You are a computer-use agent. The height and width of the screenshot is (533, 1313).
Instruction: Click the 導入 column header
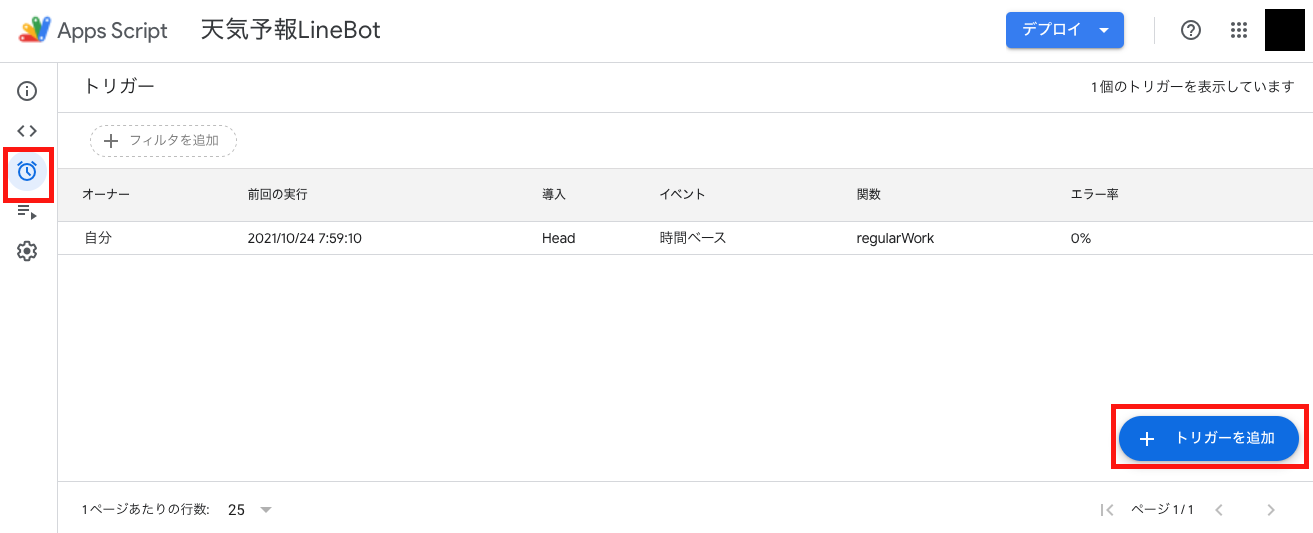[x=554, y=194]
